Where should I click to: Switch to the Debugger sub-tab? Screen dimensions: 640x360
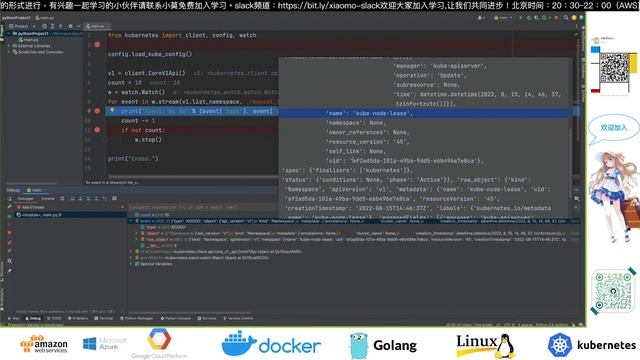coord(26,199)
